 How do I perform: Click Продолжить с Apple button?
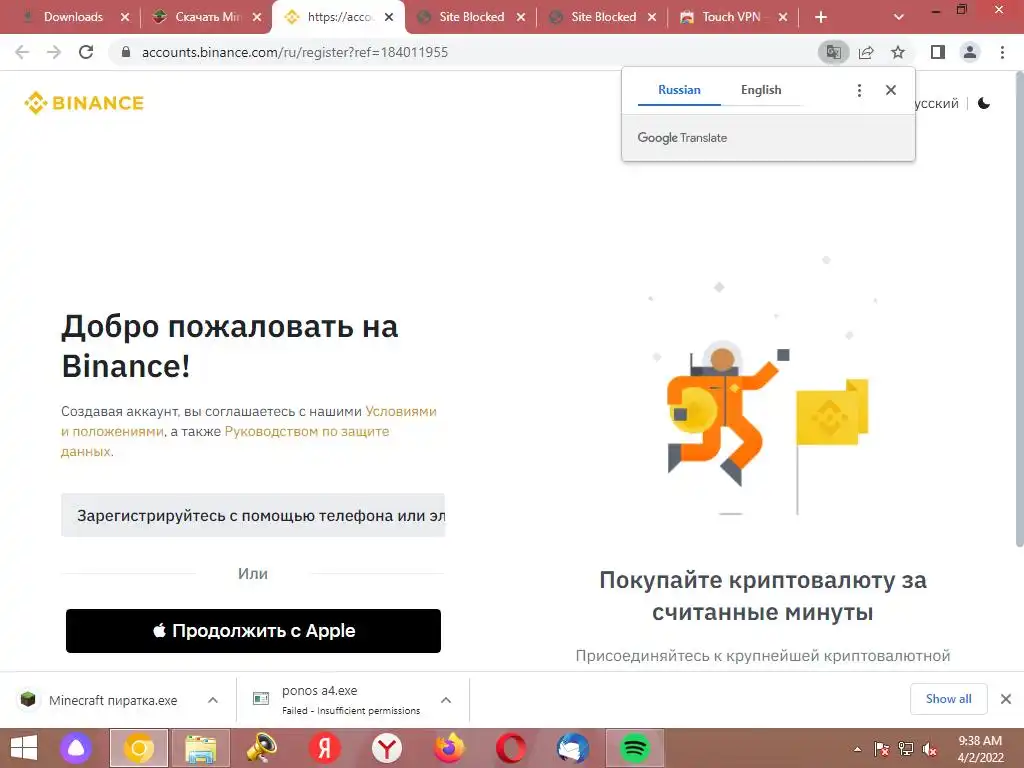[x=253, y=631]
